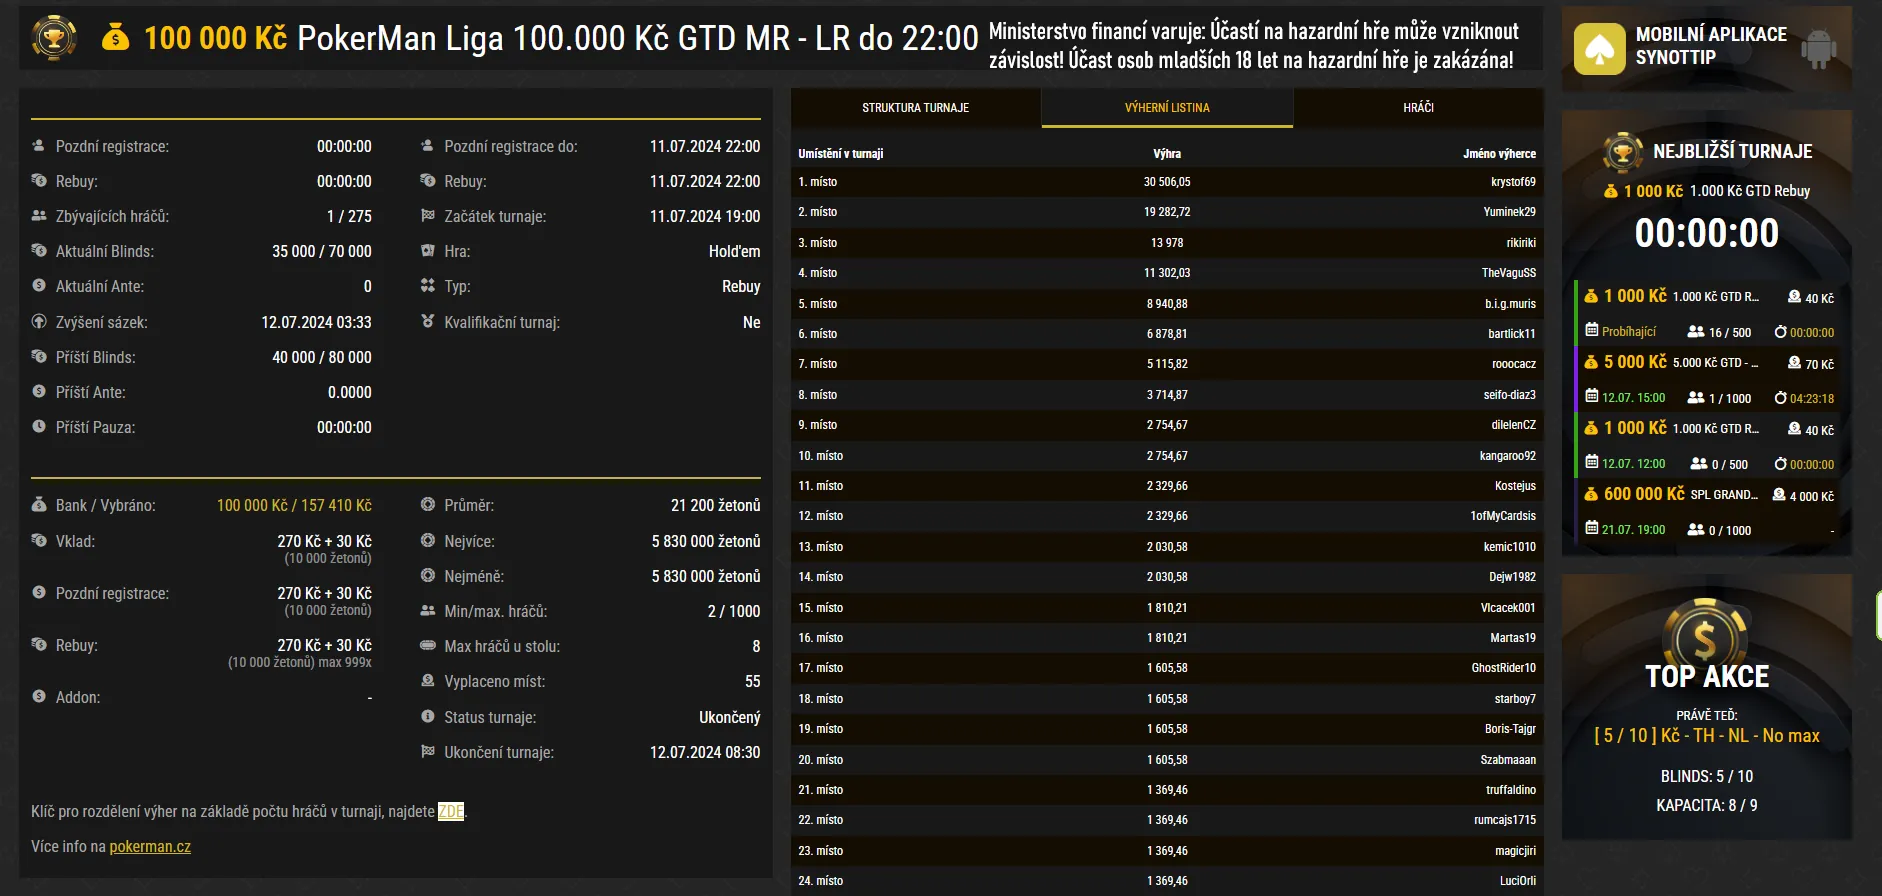Open the Mobilní aplikace Synottip banner
The height and width of the screenshot is (896, 1882).
[x=1706, y=49]
